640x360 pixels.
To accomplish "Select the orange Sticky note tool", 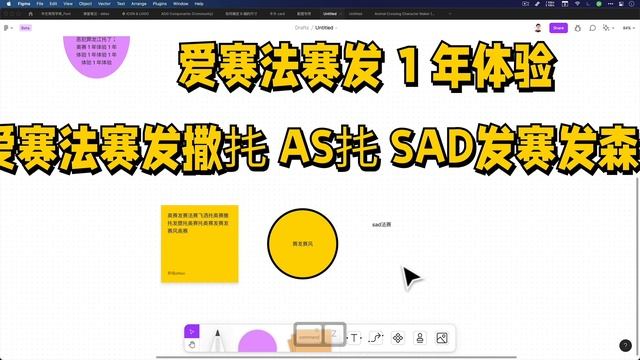I will click(x=310, y=340).
